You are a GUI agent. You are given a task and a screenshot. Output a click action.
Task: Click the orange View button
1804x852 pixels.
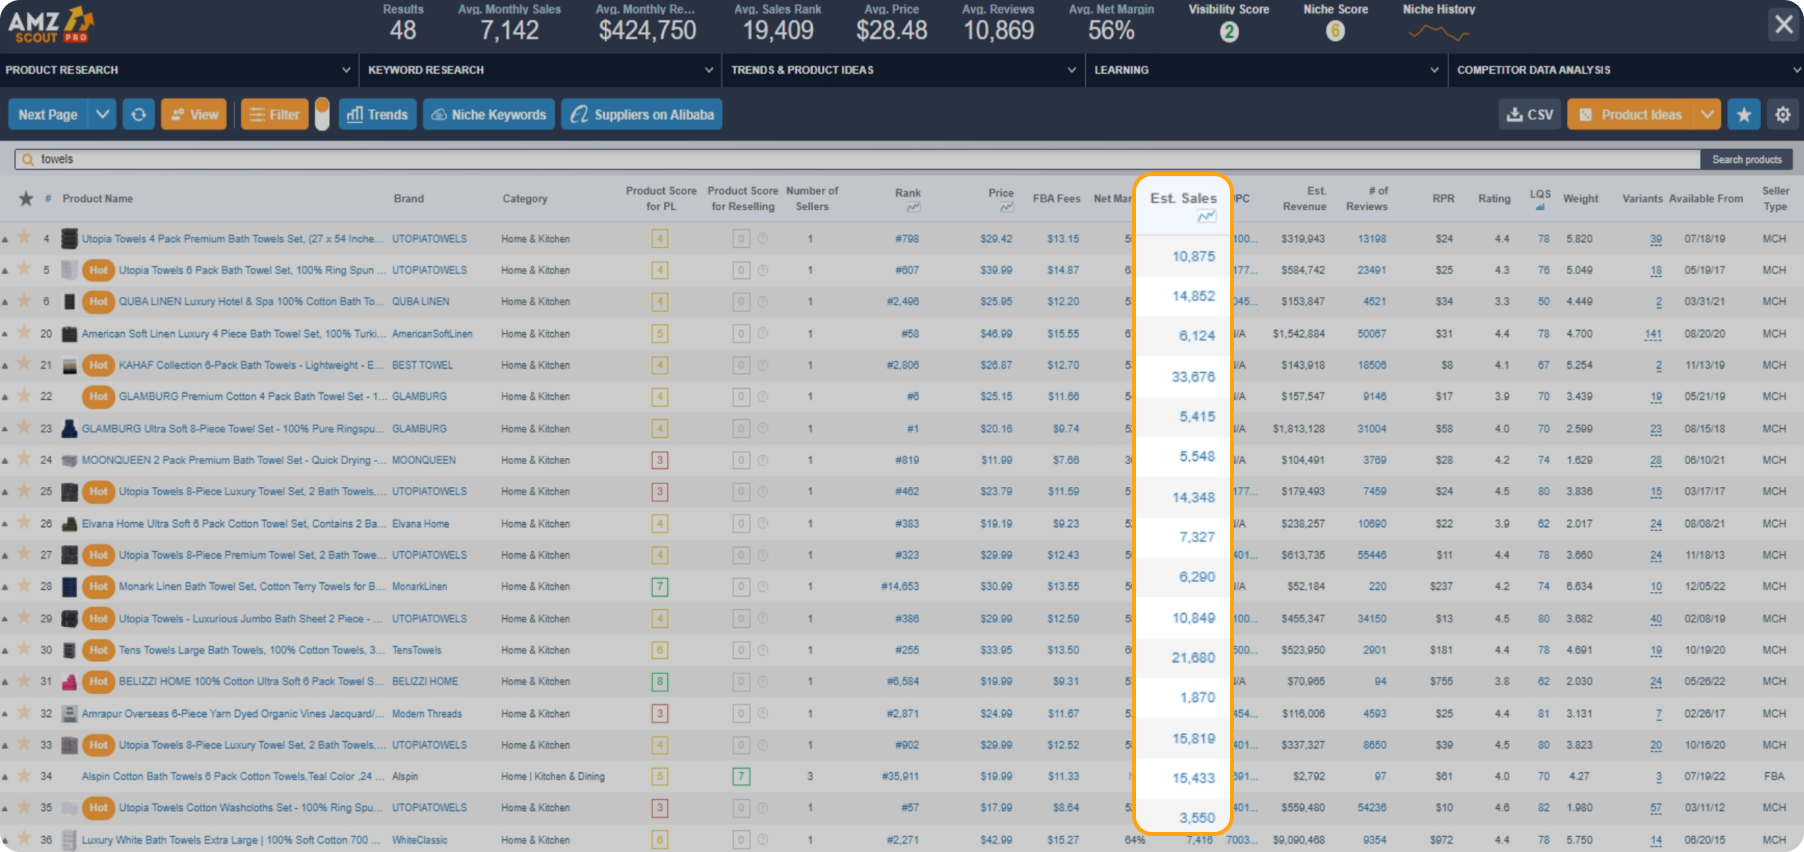[194, 115]
